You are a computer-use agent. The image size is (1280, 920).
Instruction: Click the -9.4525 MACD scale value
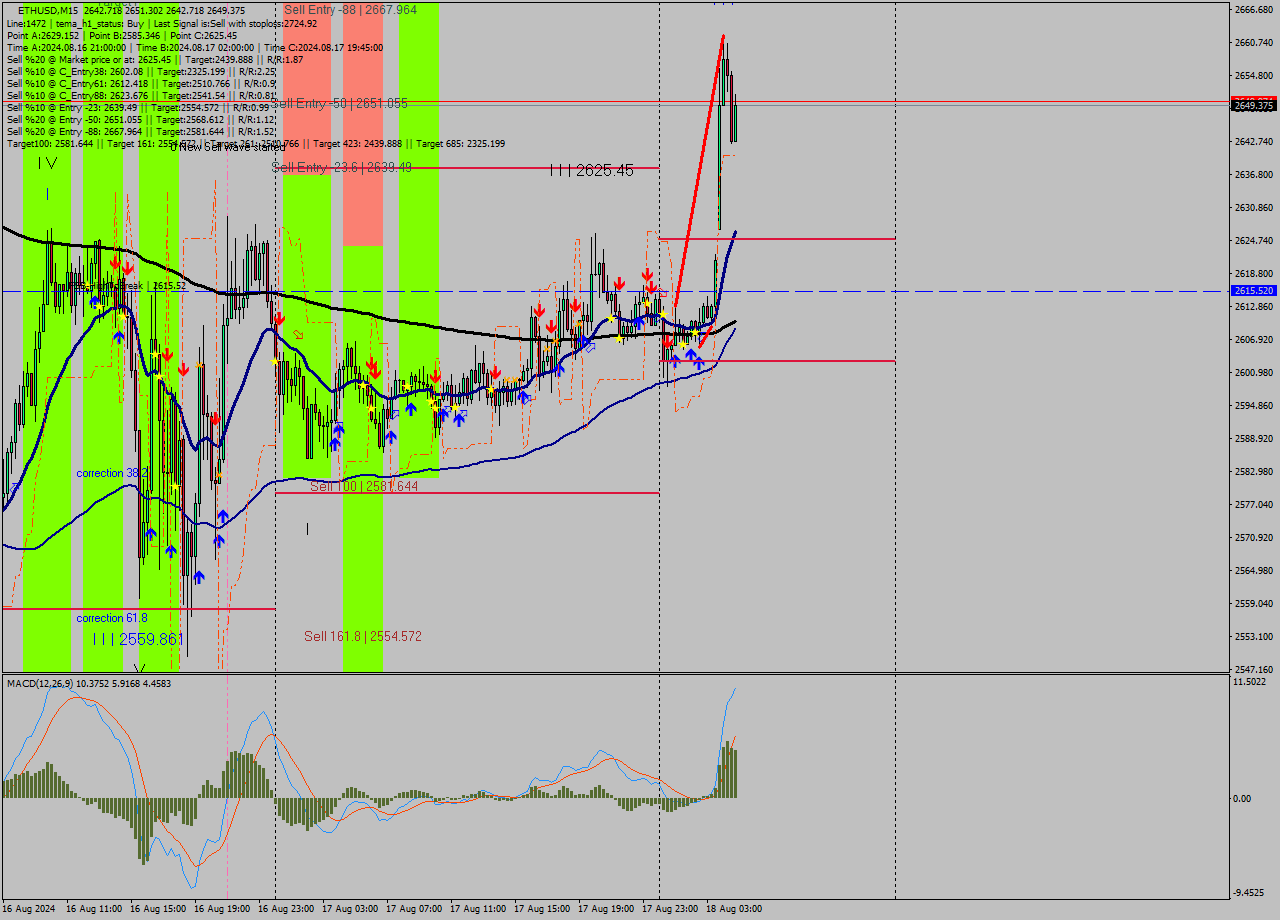pyautogui.click(x=1250, y=893)
